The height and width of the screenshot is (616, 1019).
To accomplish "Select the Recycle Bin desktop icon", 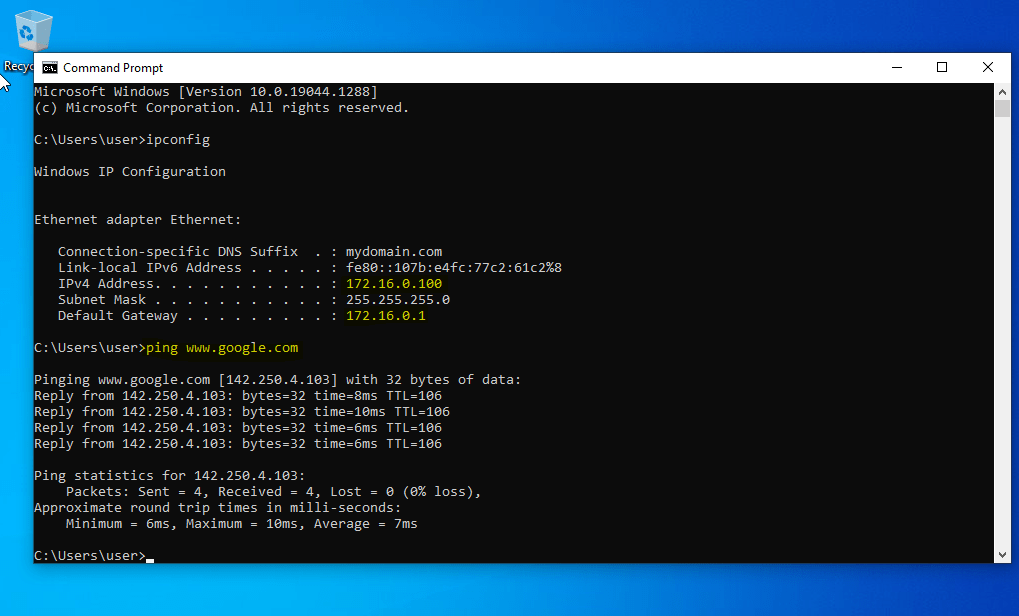I will pos(32,32).
